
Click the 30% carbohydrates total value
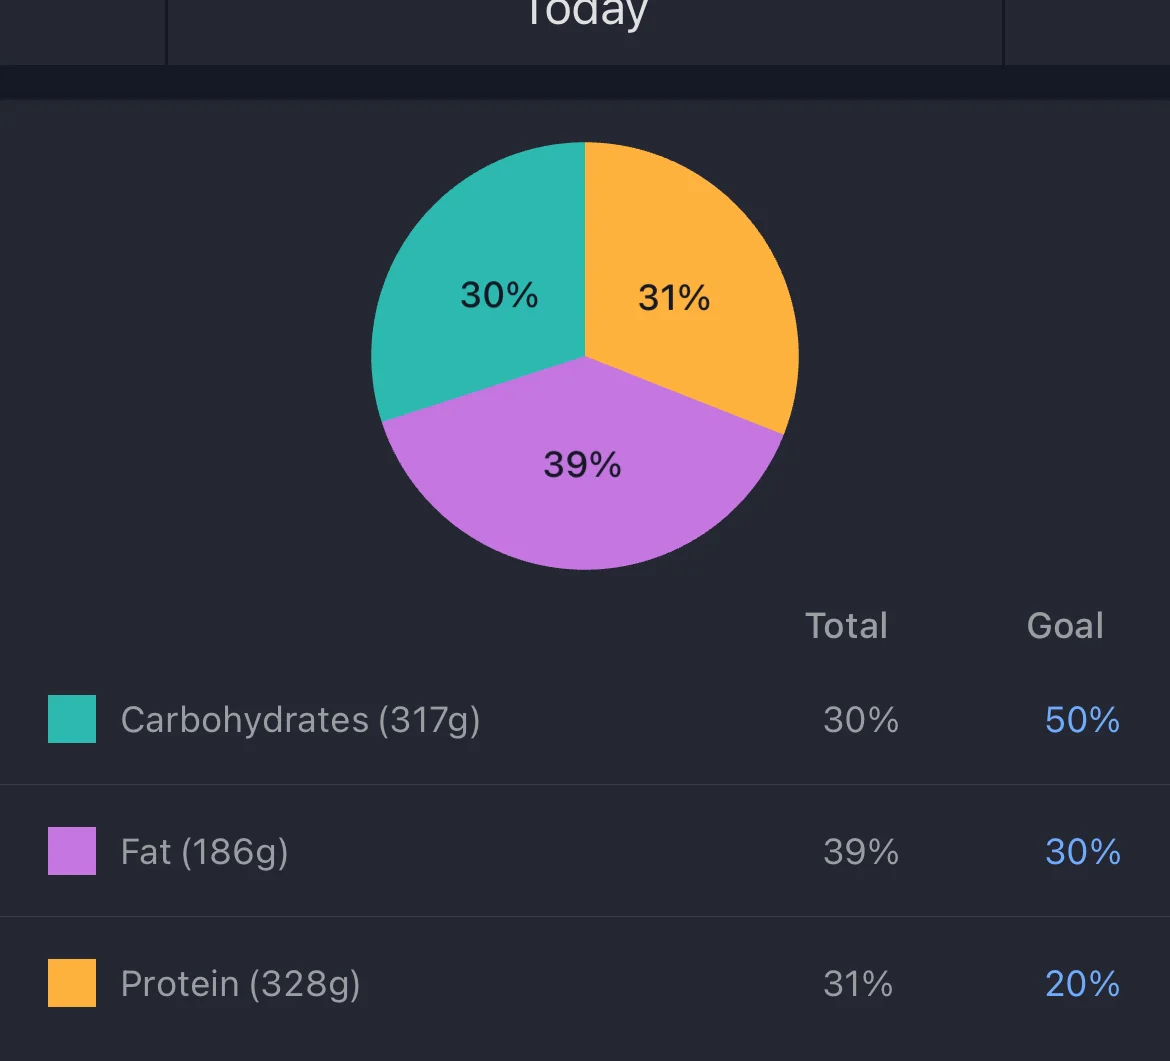pyautogui.click(x=860, y=720)
